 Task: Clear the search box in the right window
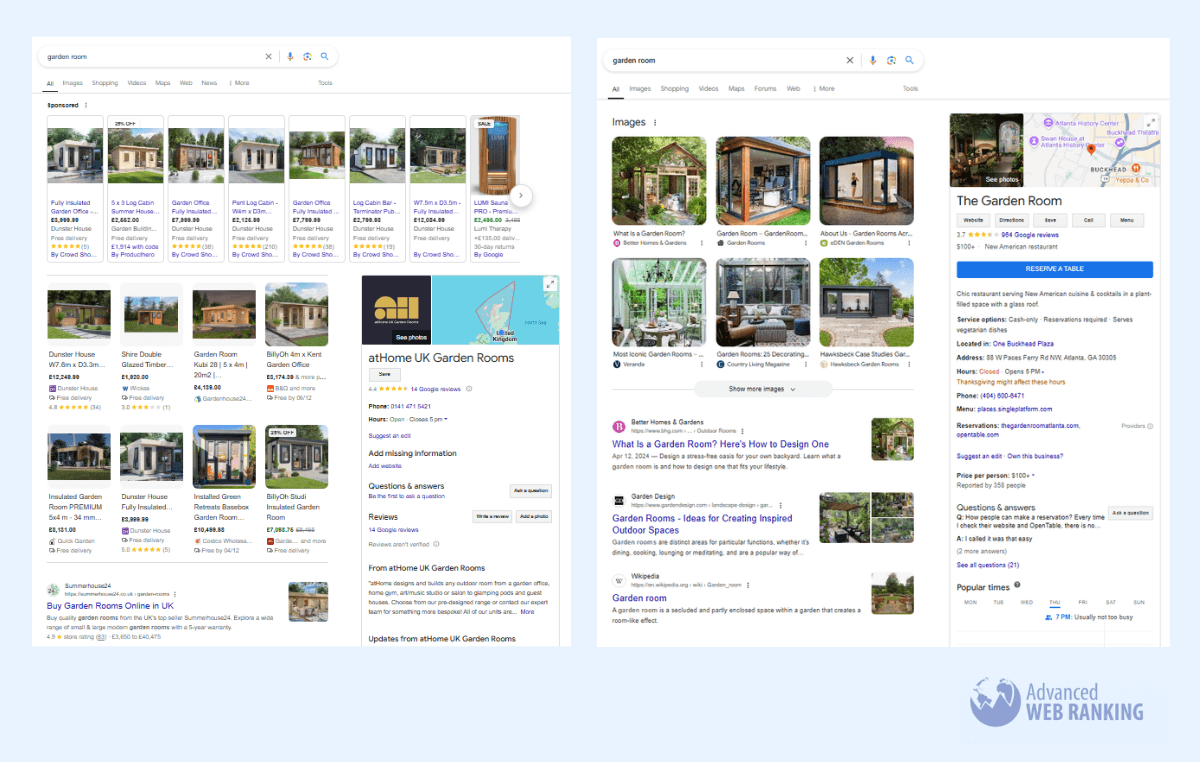tap(850, 61)
